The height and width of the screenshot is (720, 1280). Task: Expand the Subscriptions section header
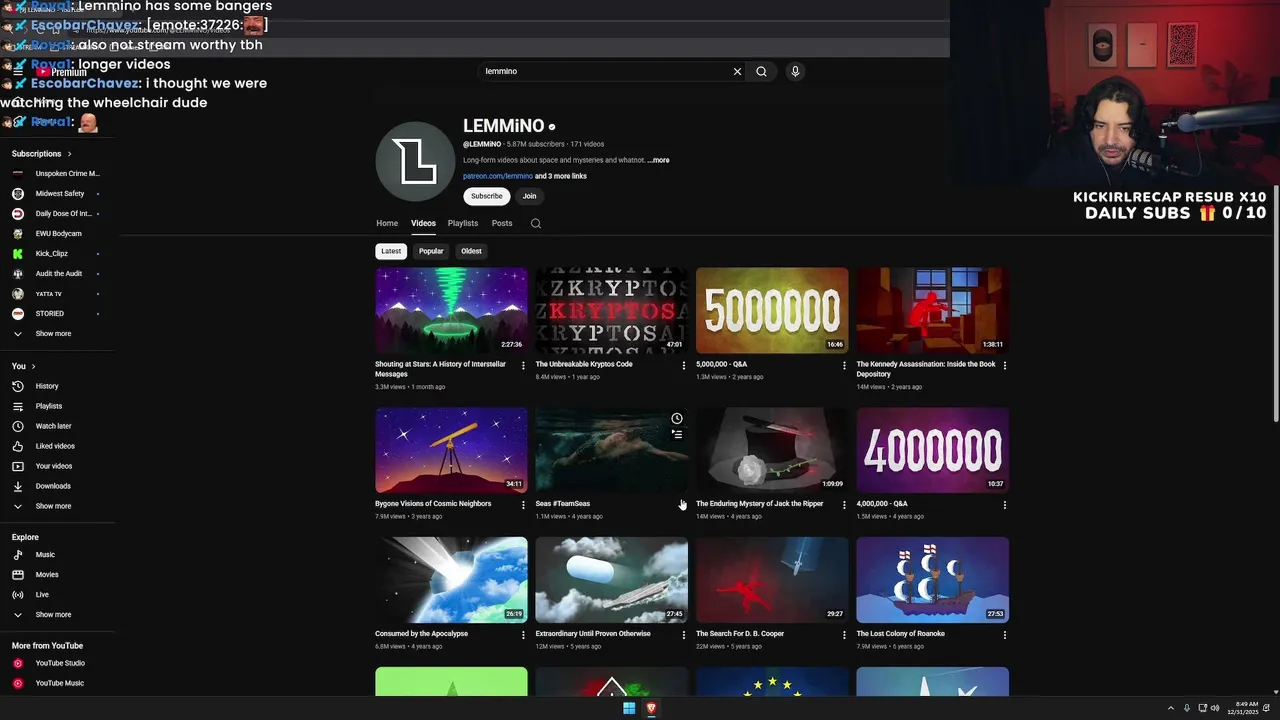pos(42,154)
